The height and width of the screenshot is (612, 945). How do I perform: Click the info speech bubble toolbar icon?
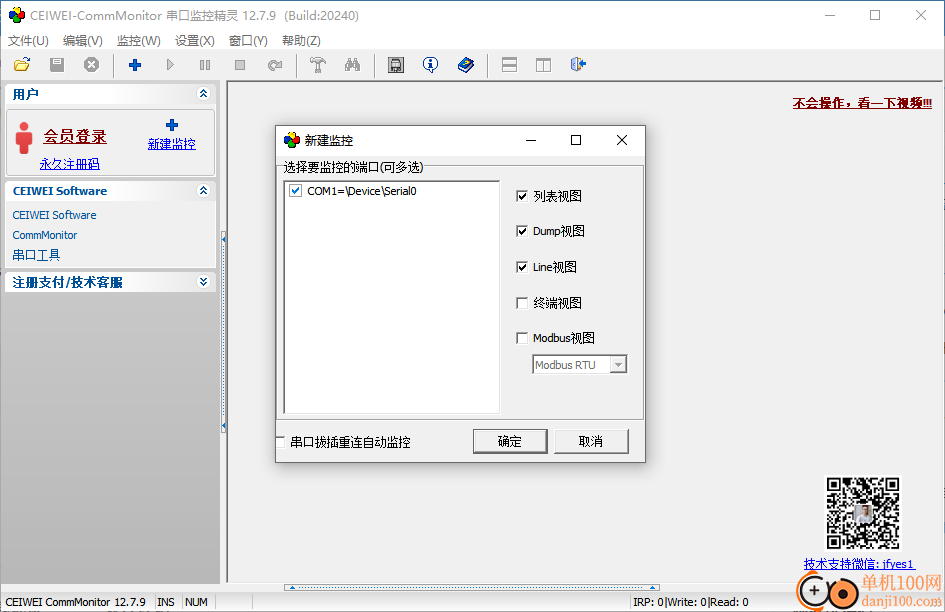pyautogui.click(x=430, y=65)
